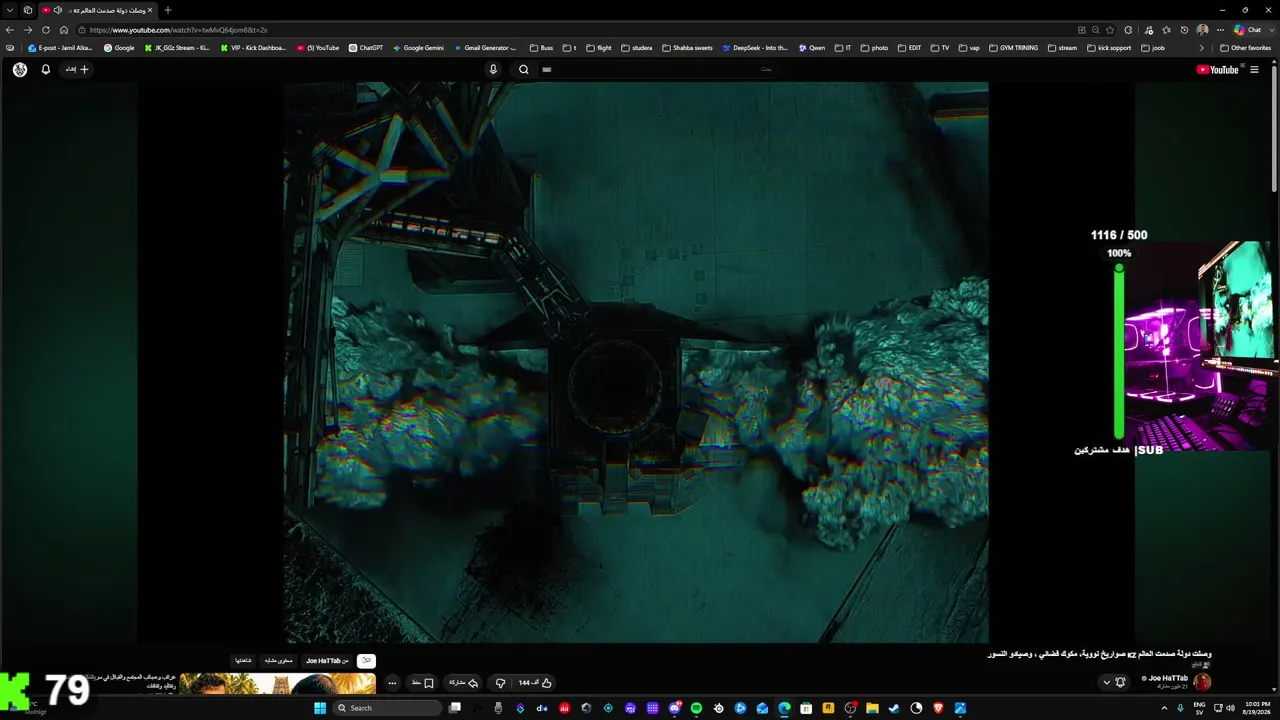This screenshot has width=1280, height=720.
Task: Open the taskbar clock and date
Action: click(1257, 708)
